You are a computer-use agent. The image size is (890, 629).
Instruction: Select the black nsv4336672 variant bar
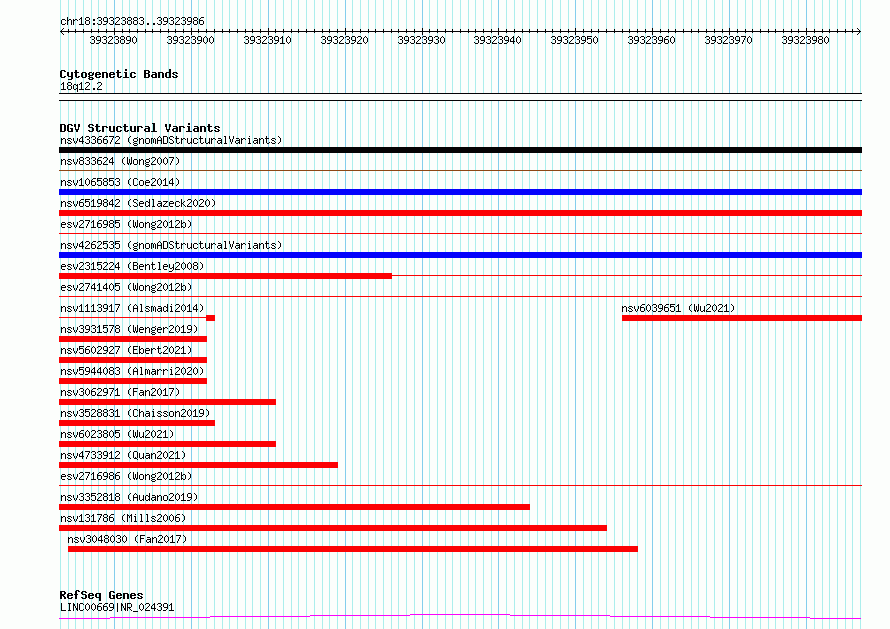pyautogui.click(x=460, y=150)
